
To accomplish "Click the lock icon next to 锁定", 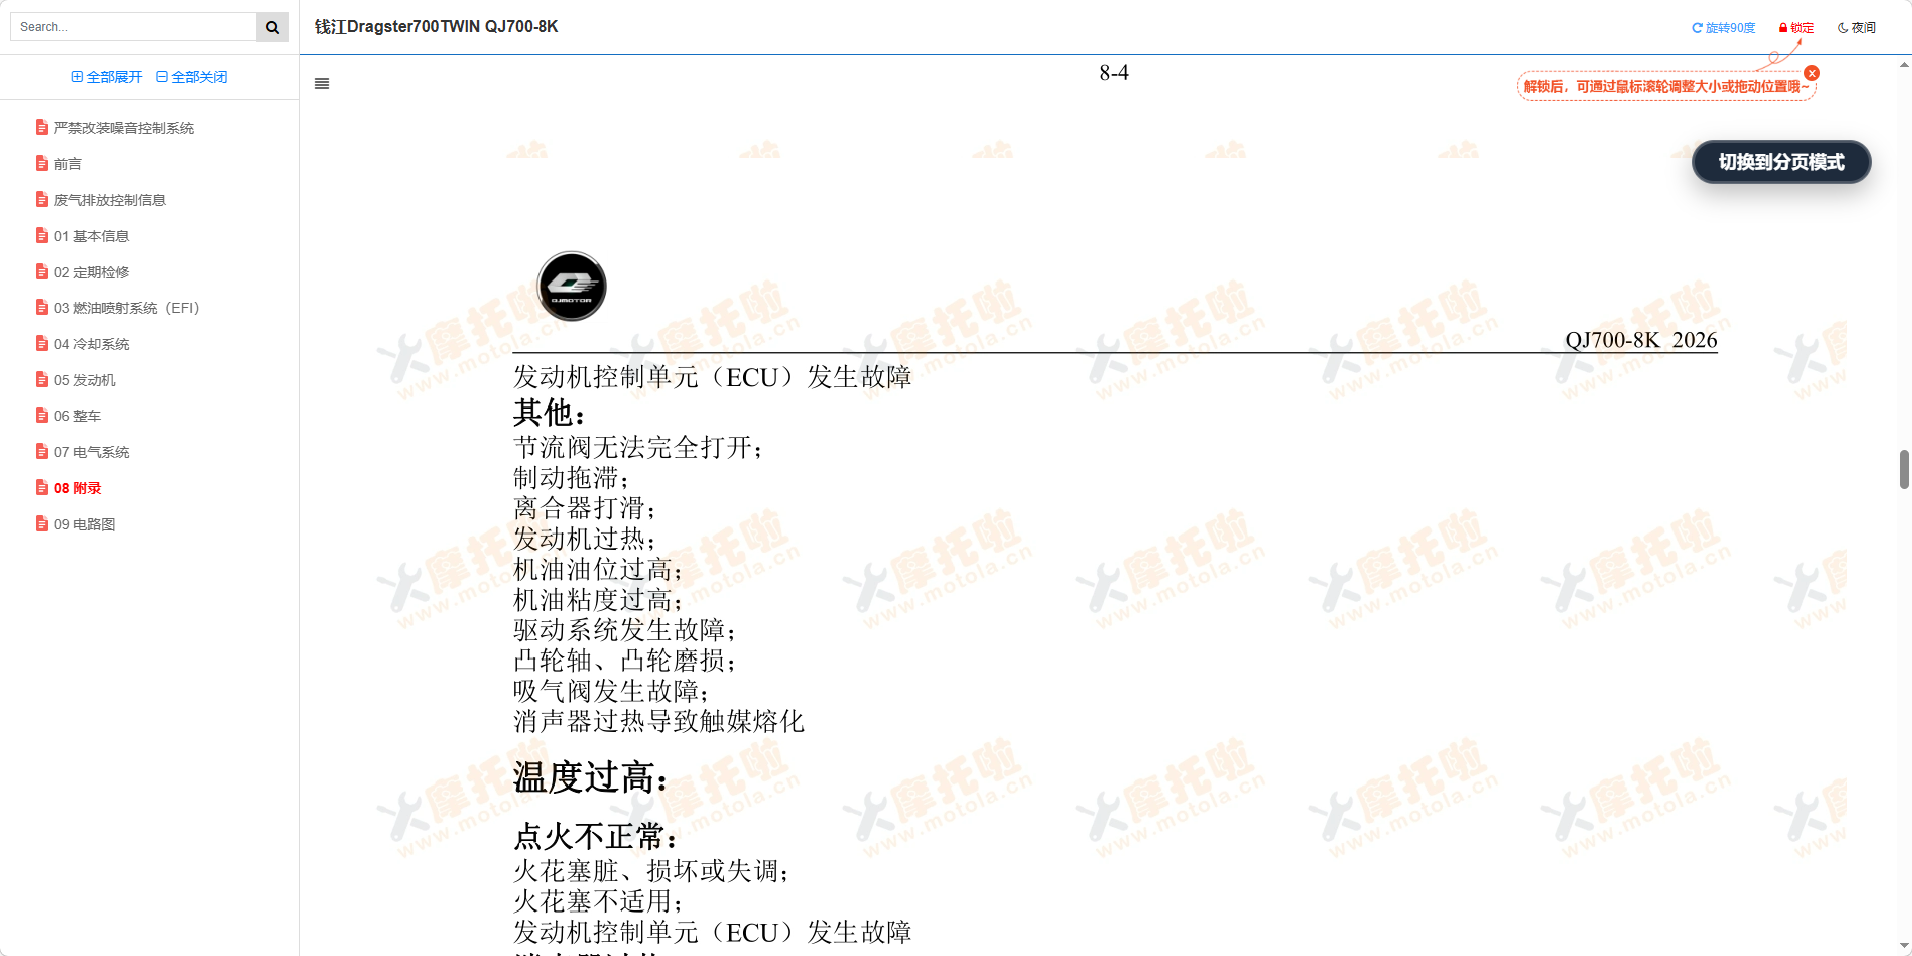I will click(x=1782, y=27).
